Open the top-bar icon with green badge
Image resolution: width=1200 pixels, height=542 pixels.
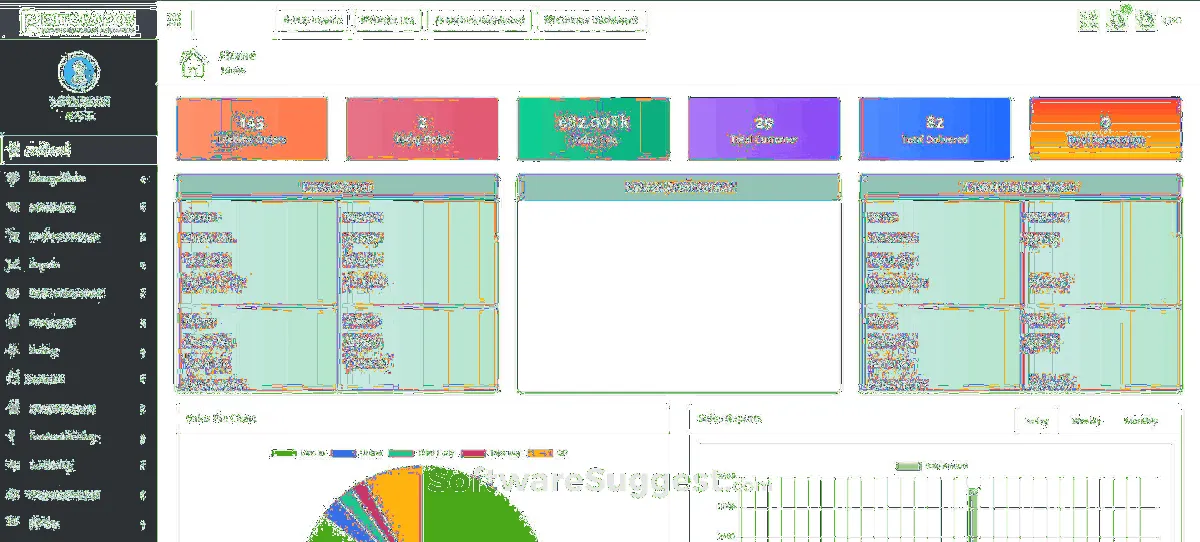coord(1118,18)
